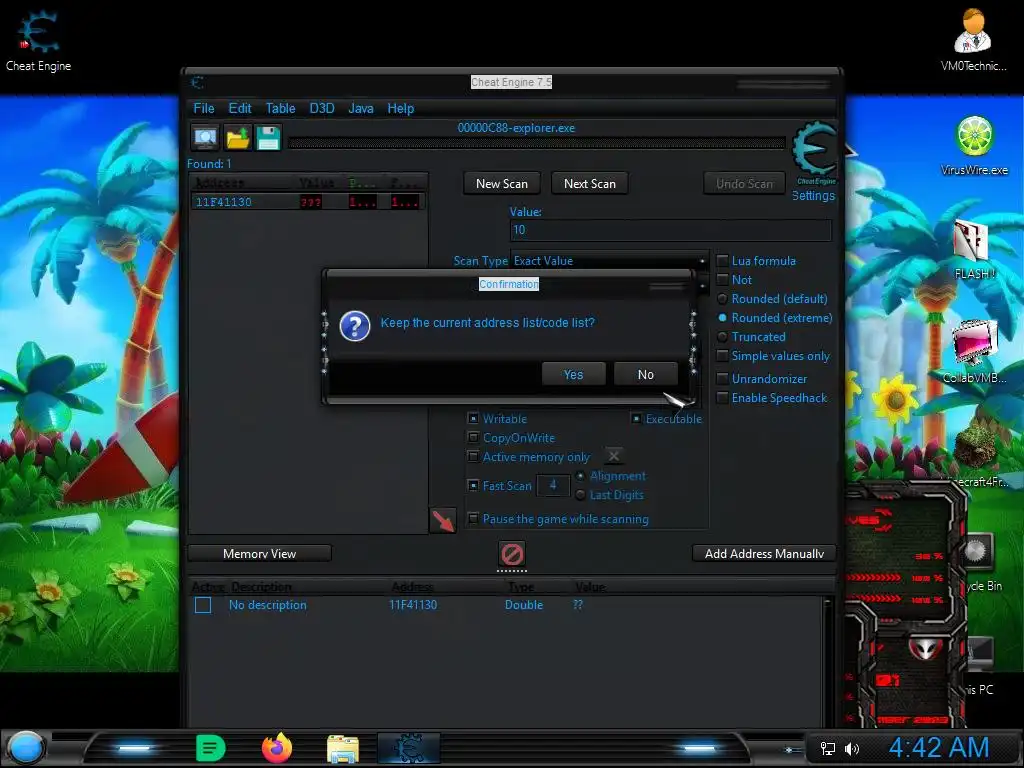The width and height of the screenshot is (1024, 768).
Task: Open VirusWire.exe desktop icon
Action: pos(974,145)
